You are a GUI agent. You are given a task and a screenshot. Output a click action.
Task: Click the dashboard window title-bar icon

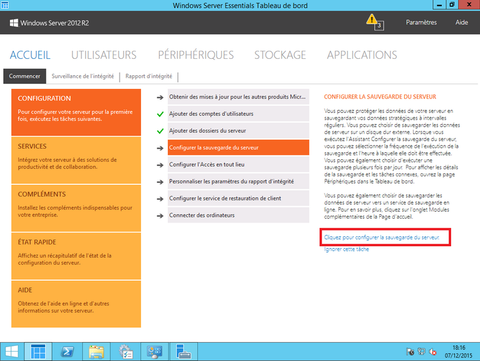[5, 5]
